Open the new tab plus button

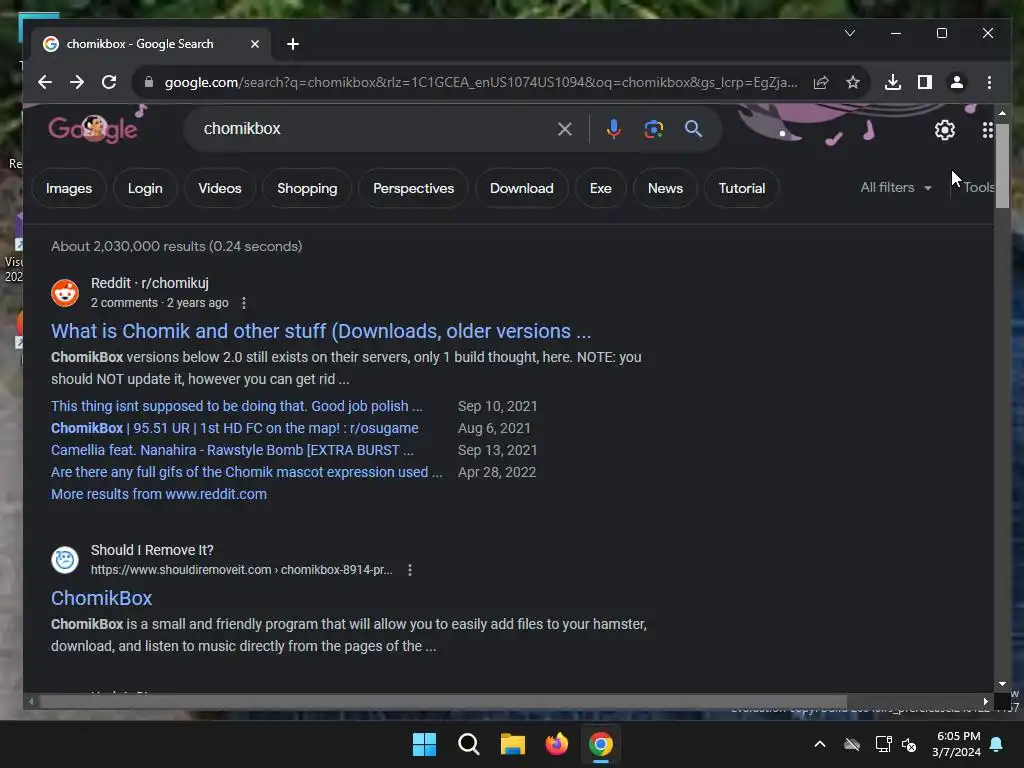[x=293, y=44]
